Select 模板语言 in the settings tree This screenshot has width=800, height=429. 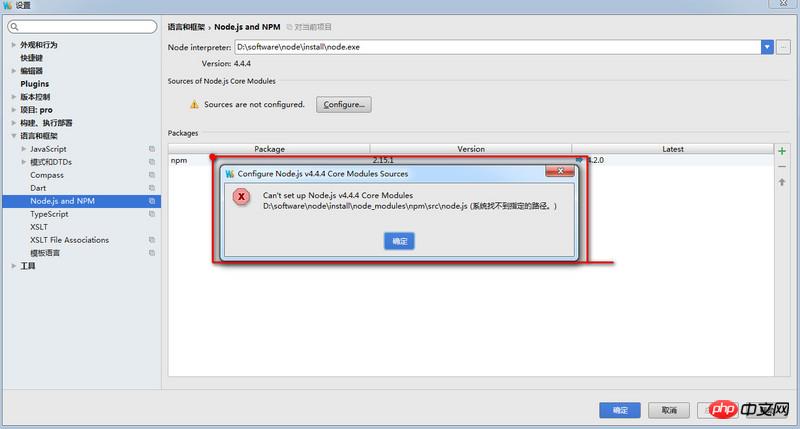tap(45, 253)
